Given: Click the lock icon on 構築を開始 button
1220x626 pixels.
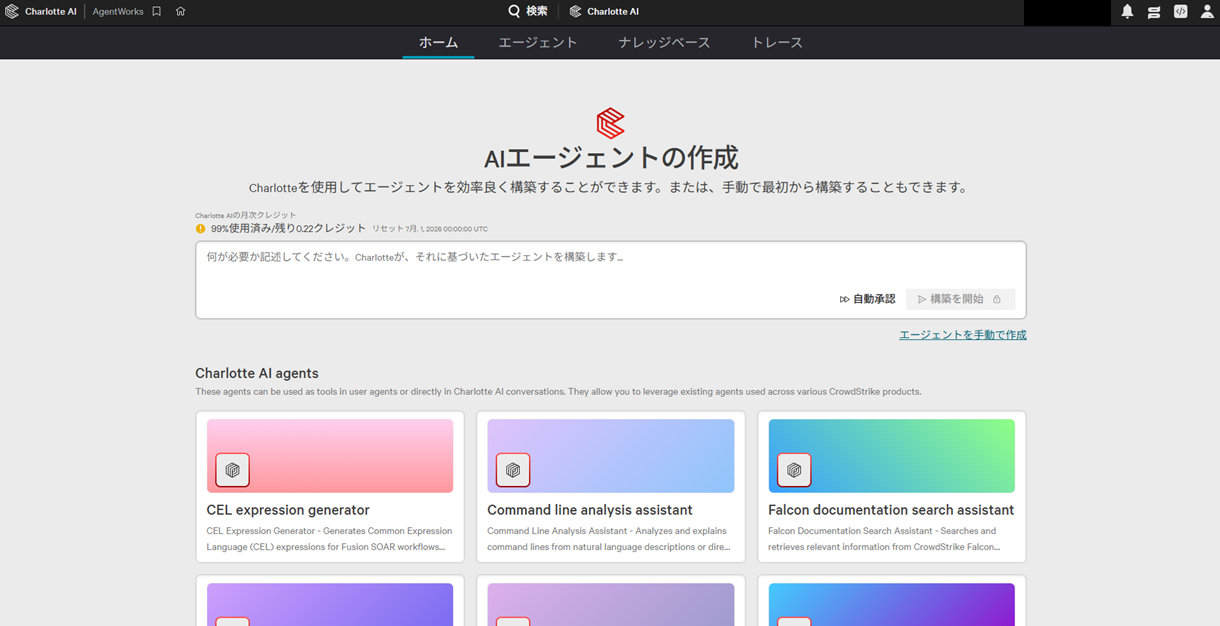Looking at the screenshot, I should pos(997,299).
